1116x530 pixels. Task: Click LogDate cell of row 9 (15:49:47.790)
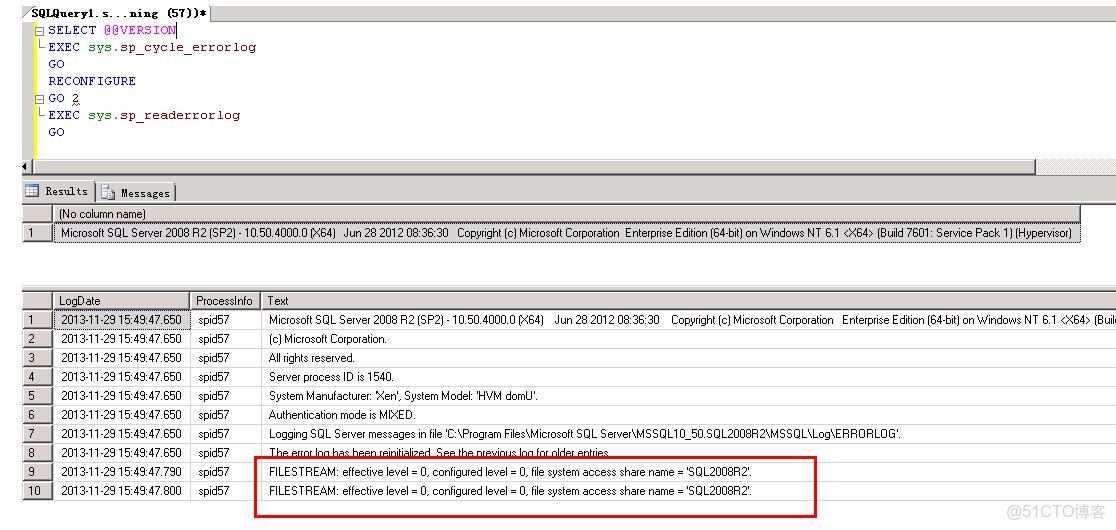tap(122, 472)
